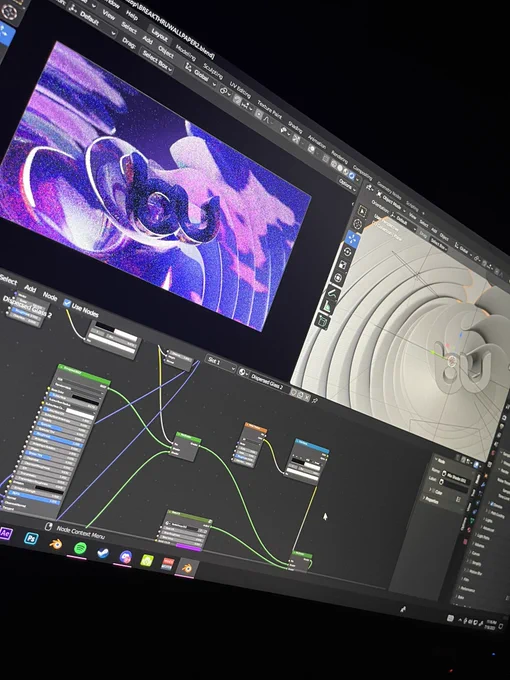
Task: Open the Object menu in top viewport header
Action: pyautogui.click(x=166, y=51)
